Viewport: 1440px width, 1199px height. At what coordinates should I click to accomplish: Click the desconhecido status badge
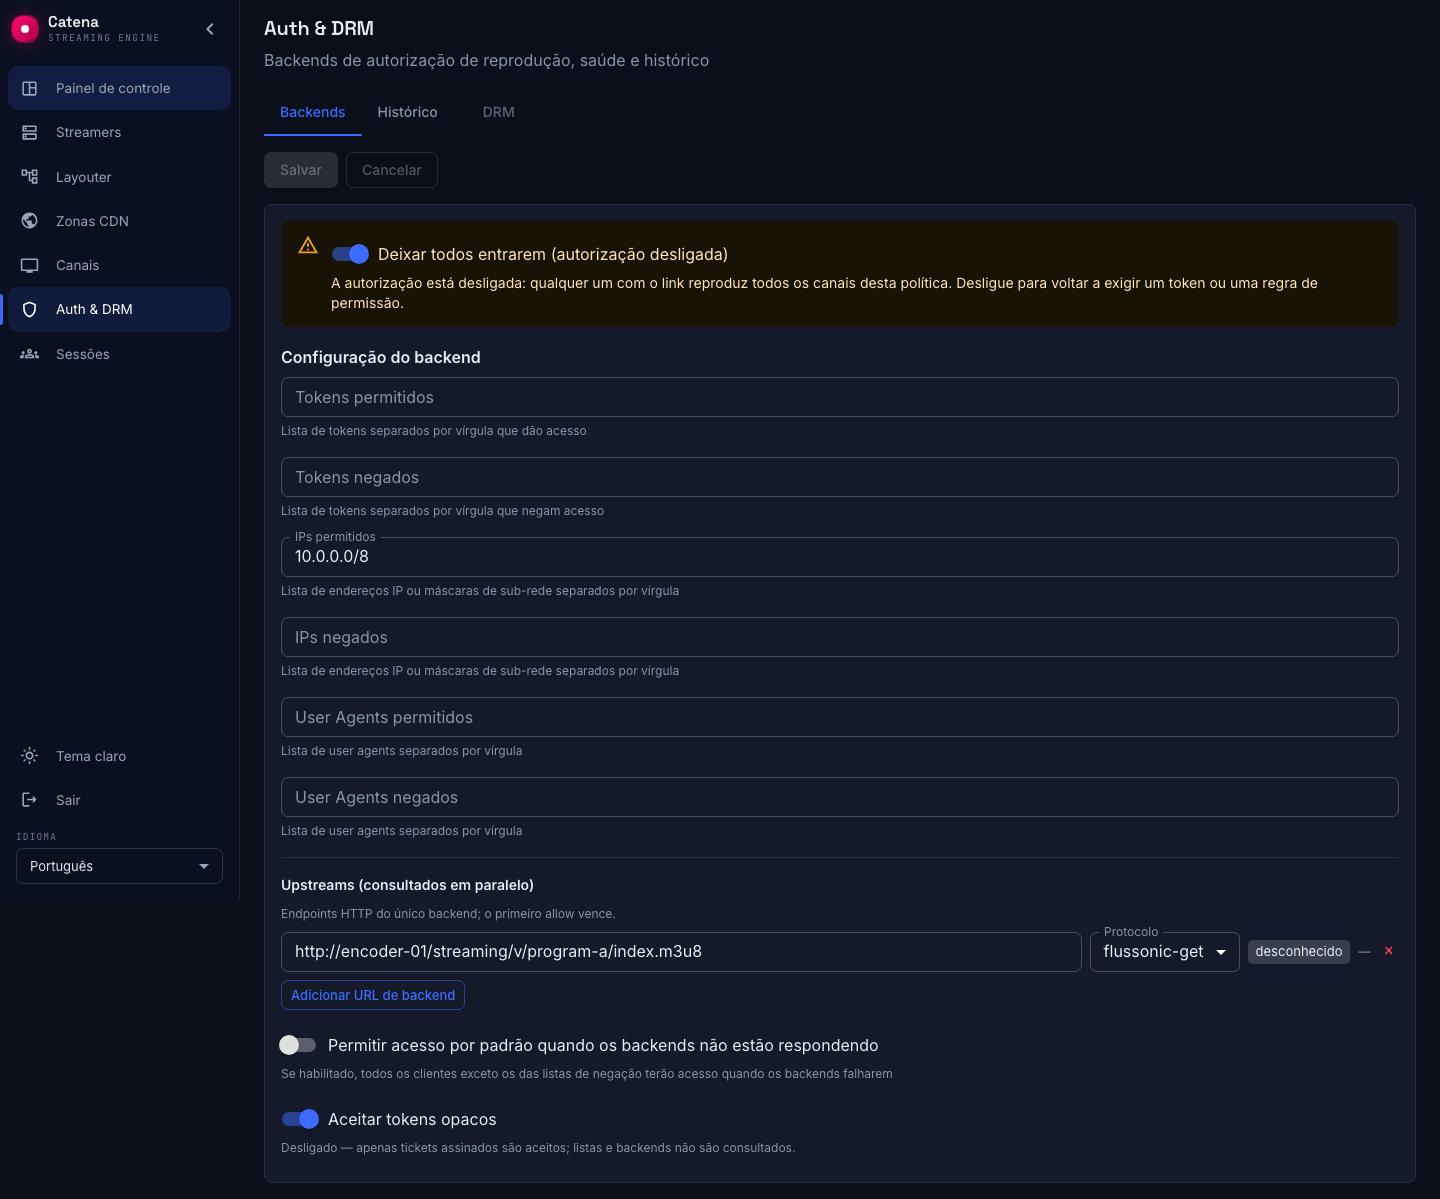click(x=1299, y=951)
